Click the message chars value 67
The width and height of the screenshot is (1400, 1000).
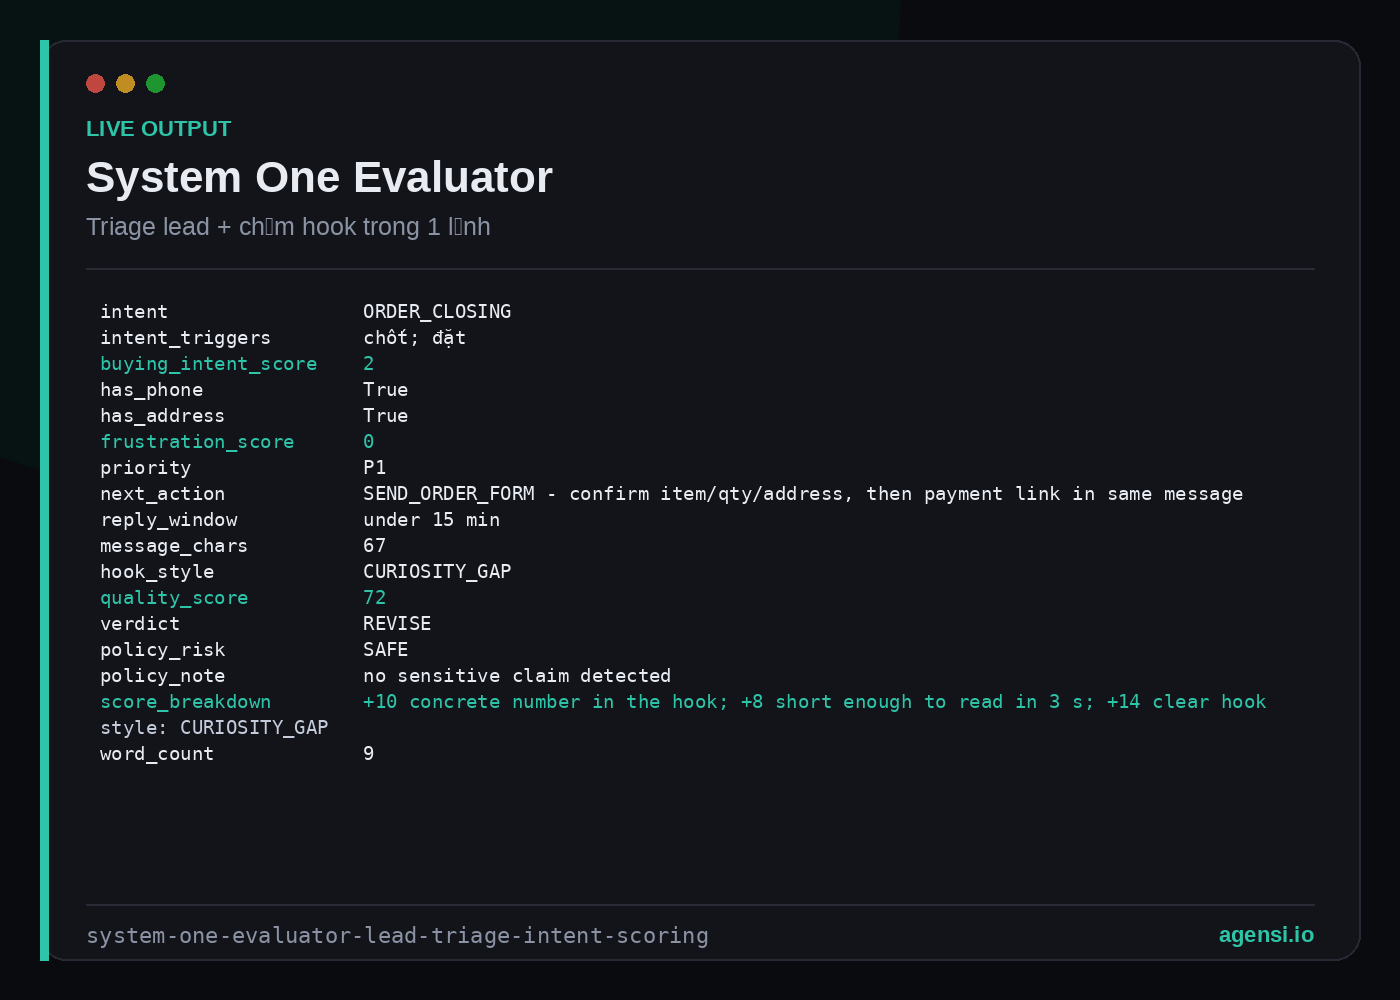pyautogui.click(x=374, y=546)
